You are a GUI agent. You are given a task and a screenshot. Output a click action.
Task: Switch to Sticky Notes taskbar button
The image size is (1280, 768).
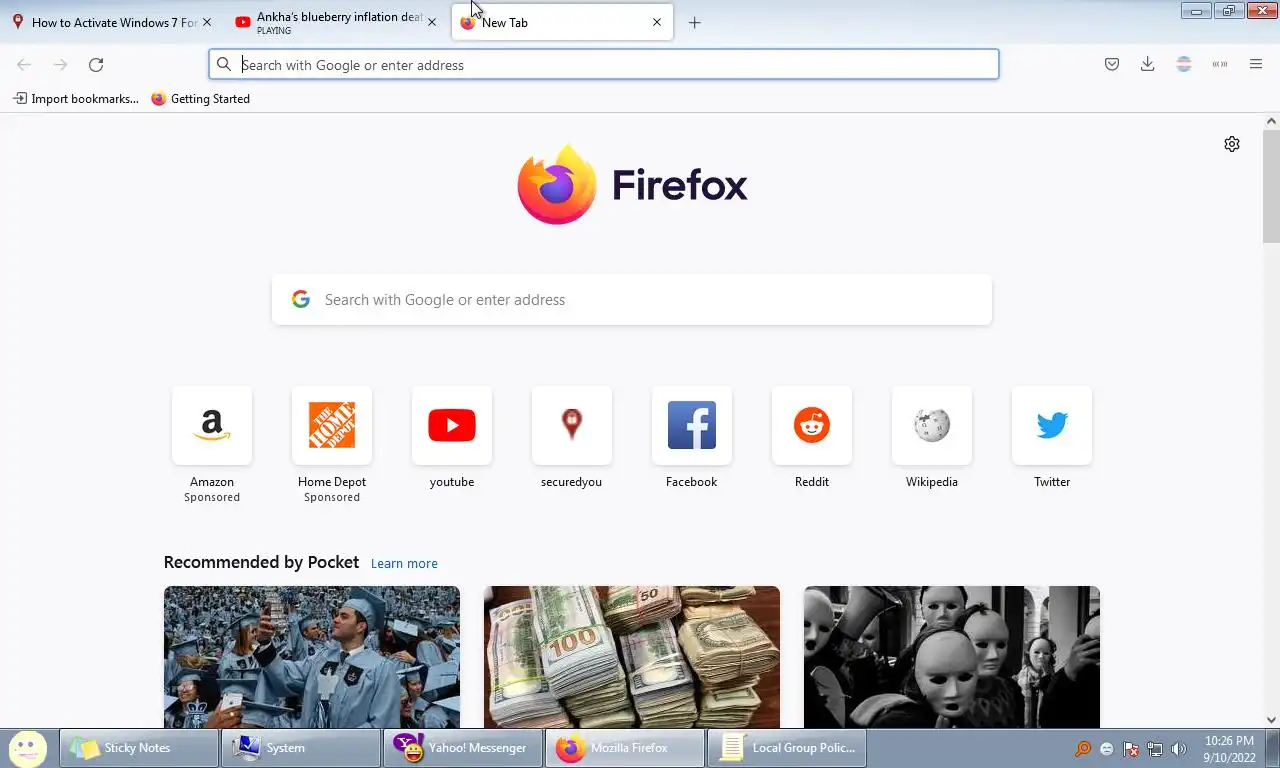pyautogui.click(x=139, y=748)
